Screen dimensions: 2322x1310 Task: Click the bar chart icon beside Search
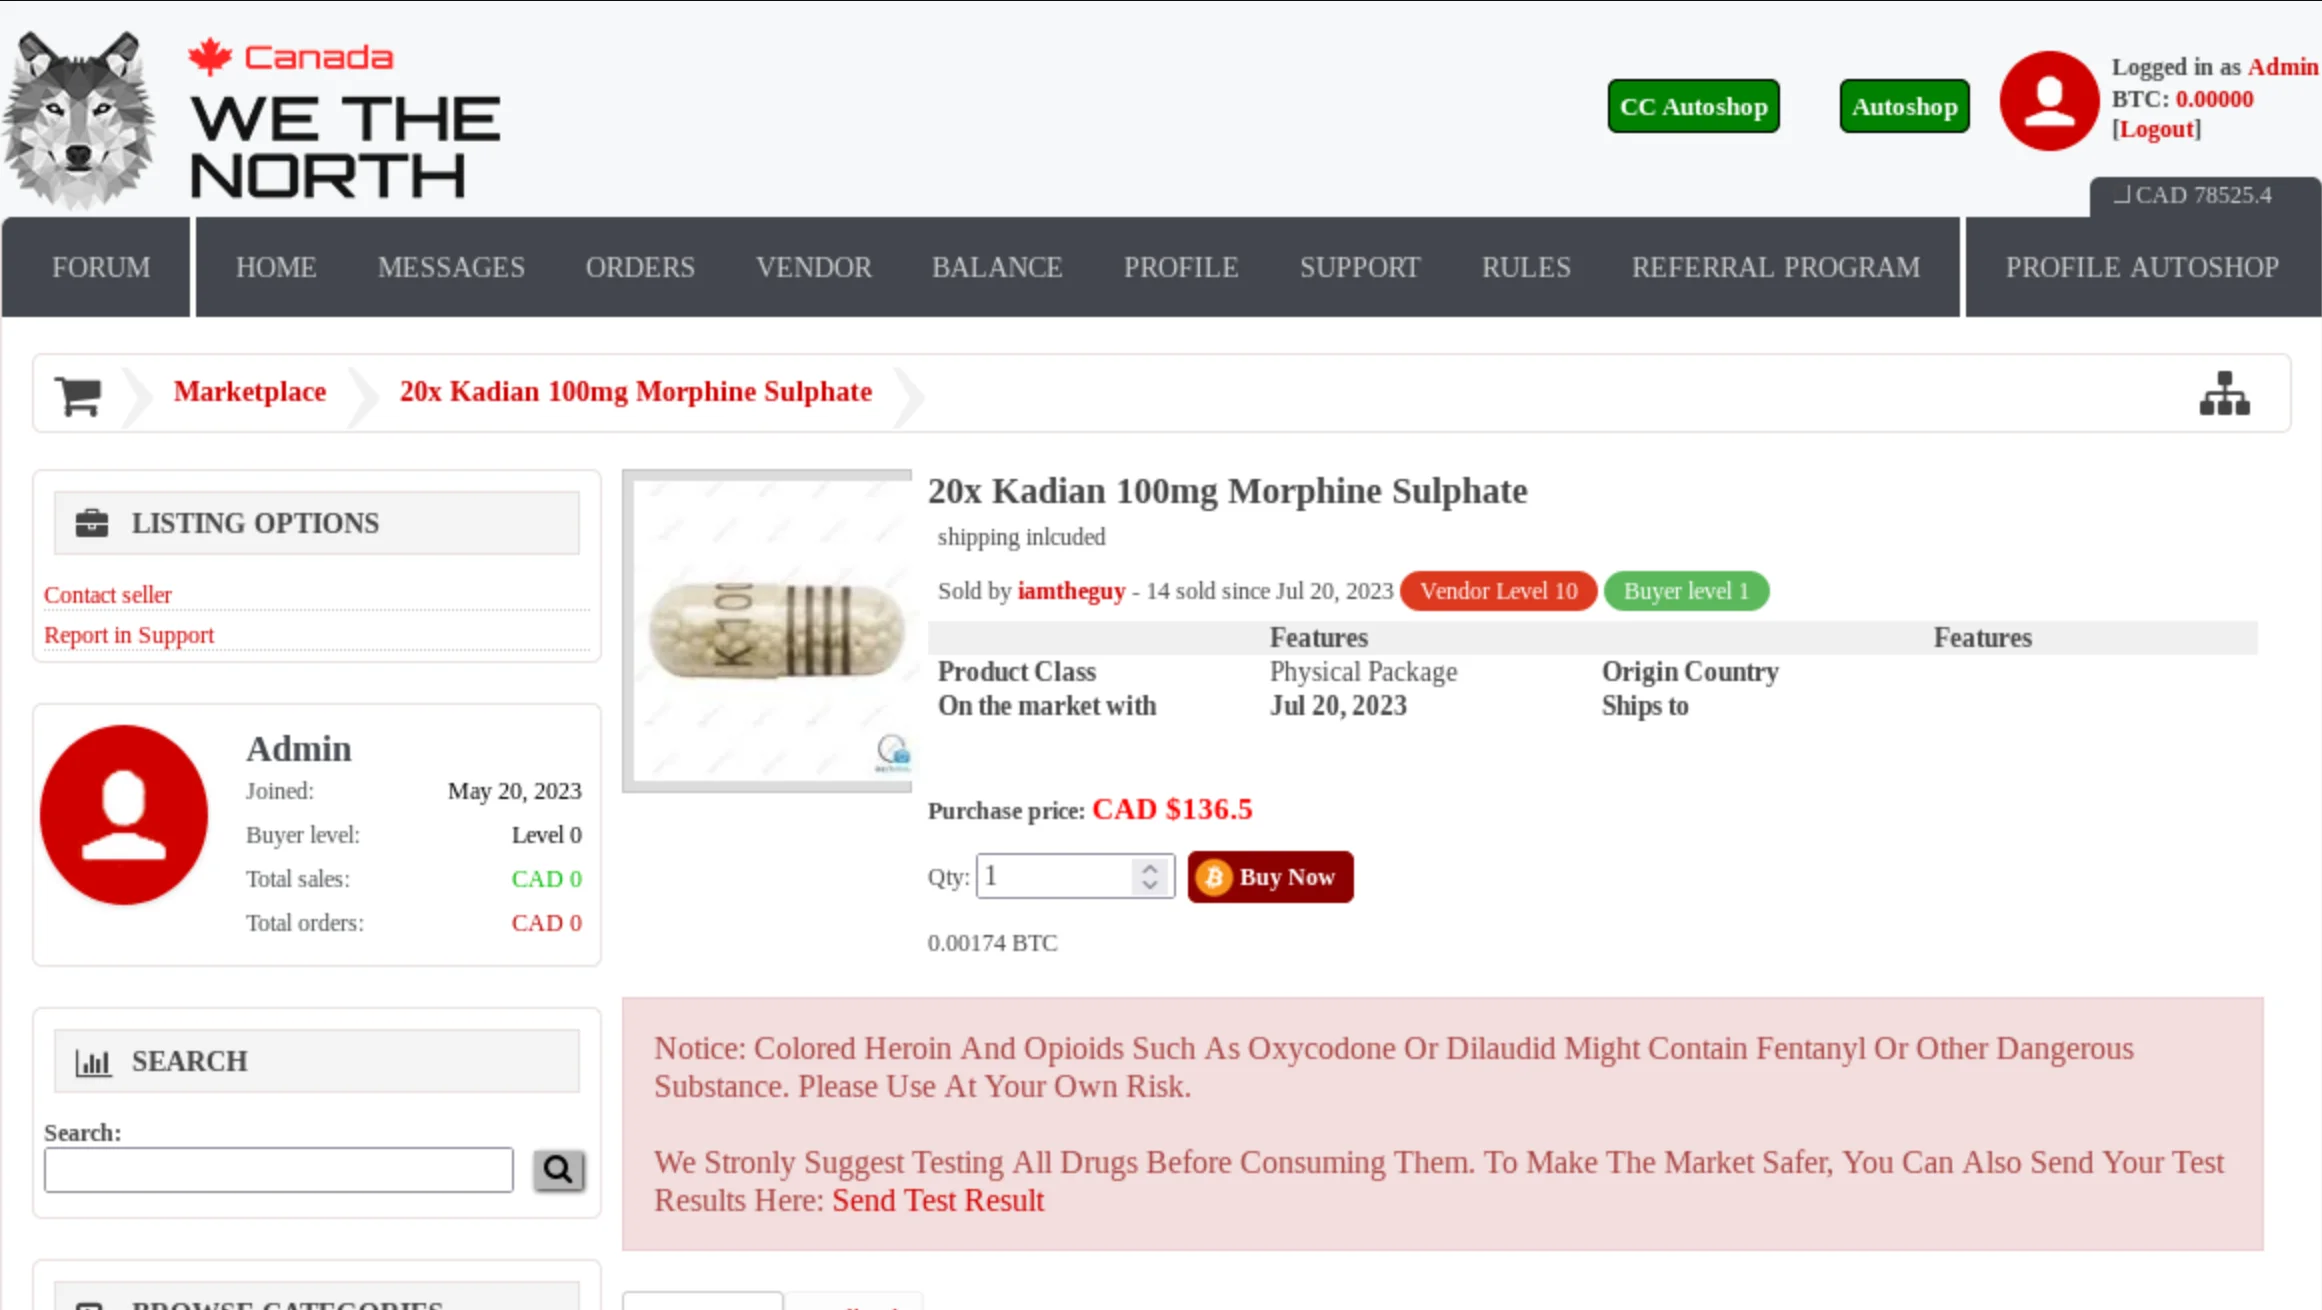pyautogui.click(x=93, y=1062)
